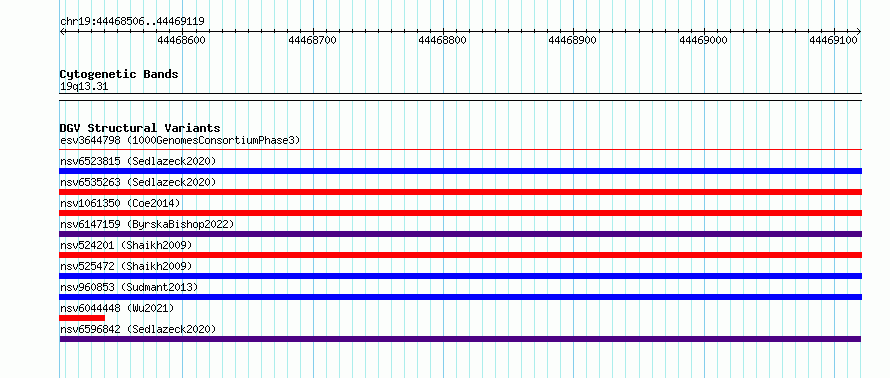Screen dimensions: 890x378
Task: Click the Cytogenetic Bands track title
Action: tap(119, 74)
